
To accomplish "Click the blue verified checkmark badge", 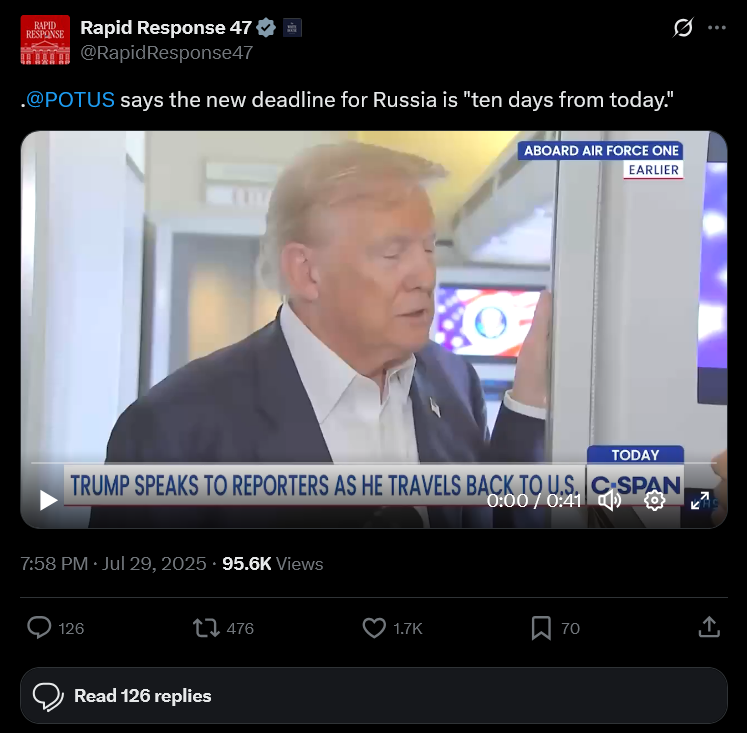I will [266, 28].
